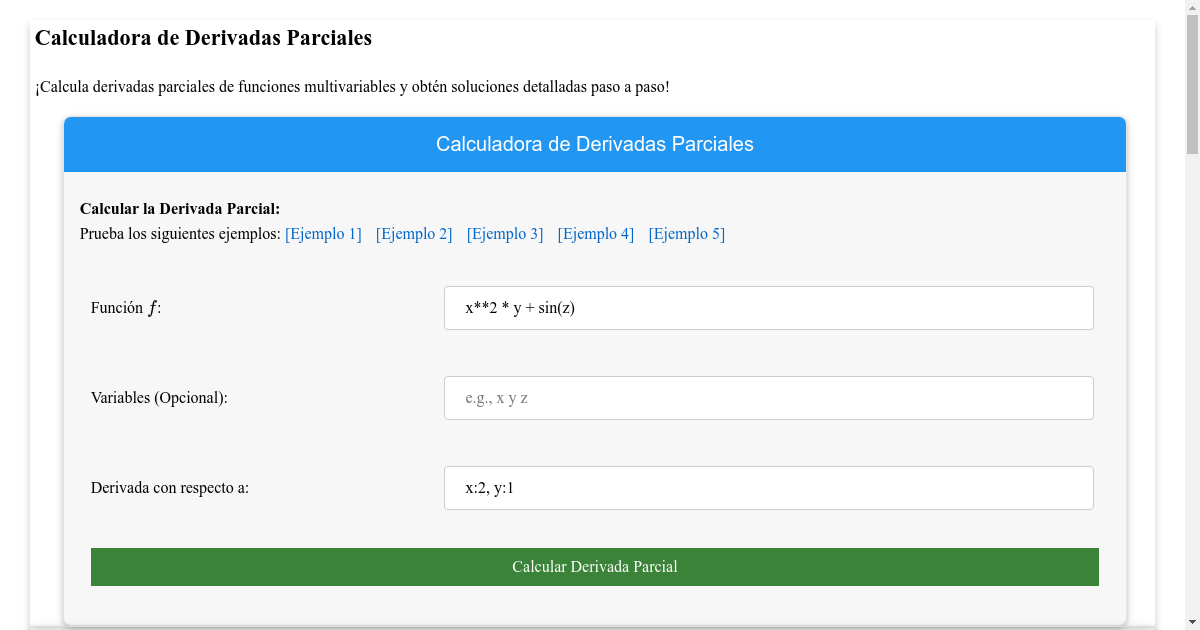This screenshot has height=630, width=1200.
Task: Click the placeholder text e.g., x y z
Action: coord(497,397)
